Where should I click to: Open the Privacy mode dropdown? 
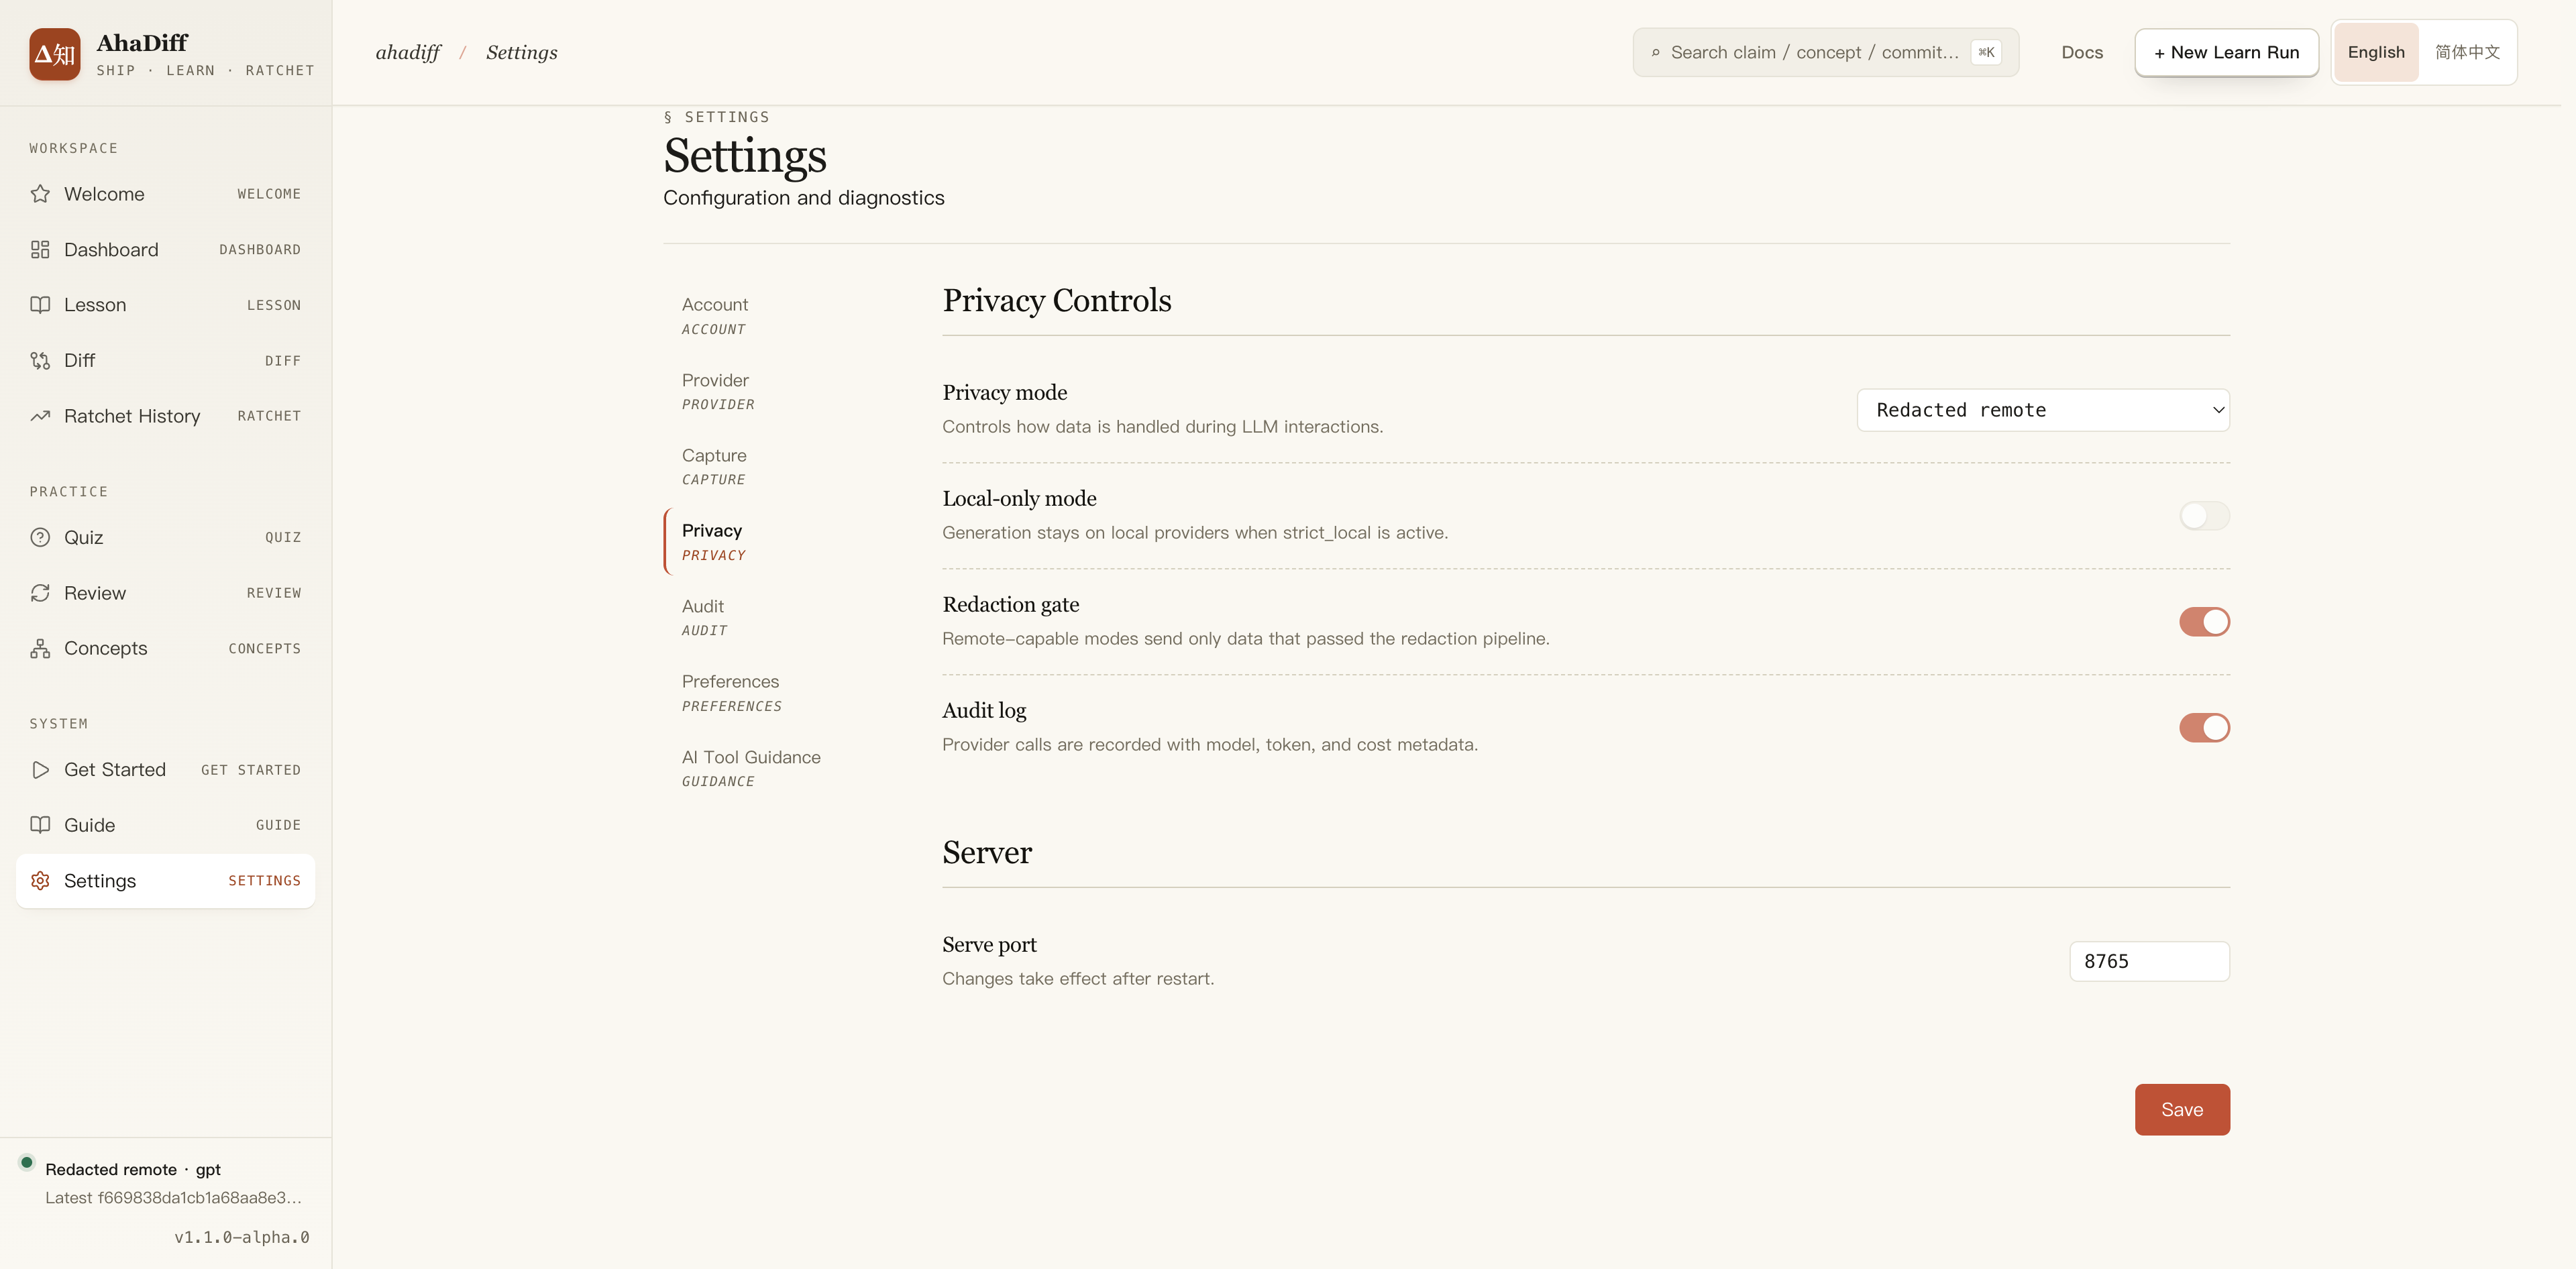2043,410
